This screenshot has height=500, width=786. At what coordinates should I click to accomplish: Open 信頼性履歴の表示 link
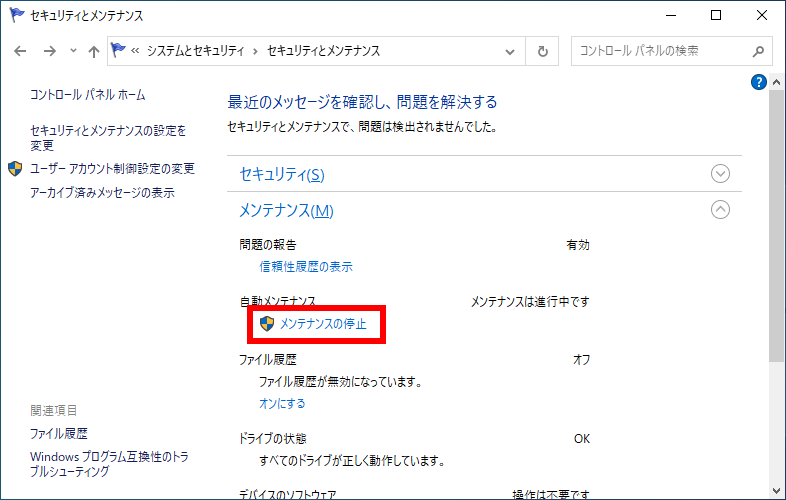coord(306,267)
